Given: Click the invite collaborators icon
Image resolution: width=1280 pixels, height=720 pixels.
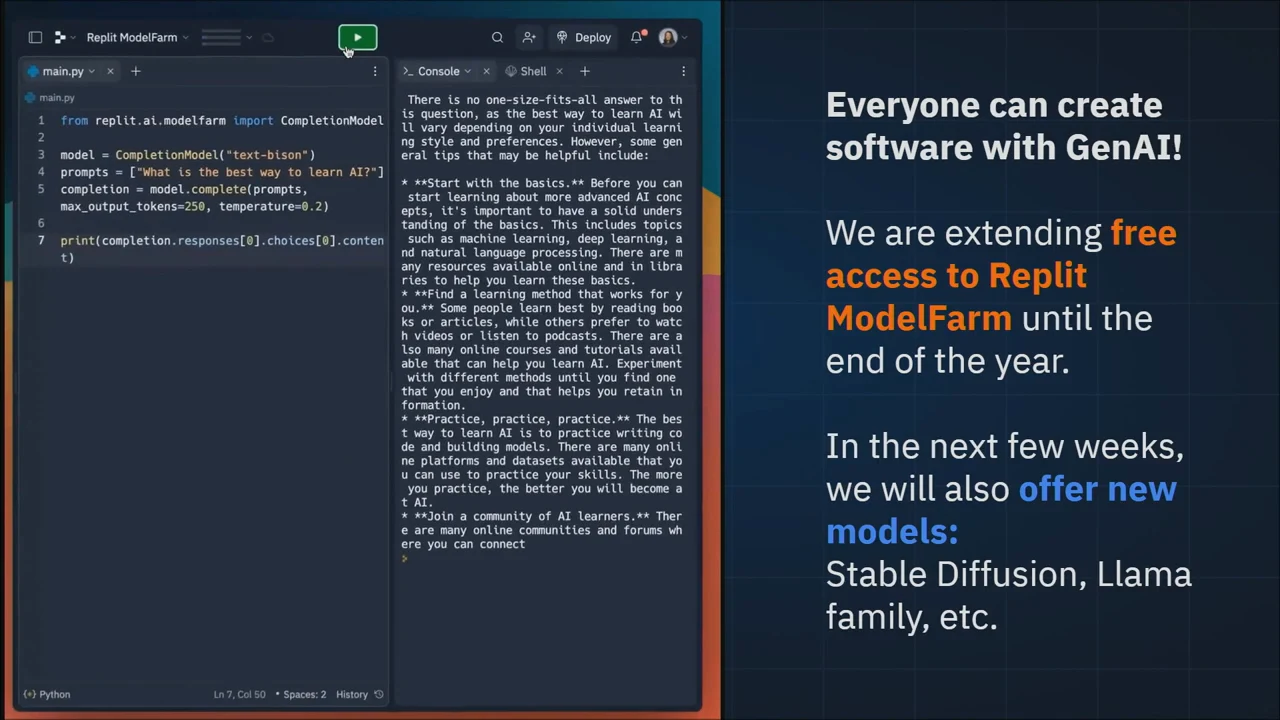Looking at the screenshot, I should point(529,37).
